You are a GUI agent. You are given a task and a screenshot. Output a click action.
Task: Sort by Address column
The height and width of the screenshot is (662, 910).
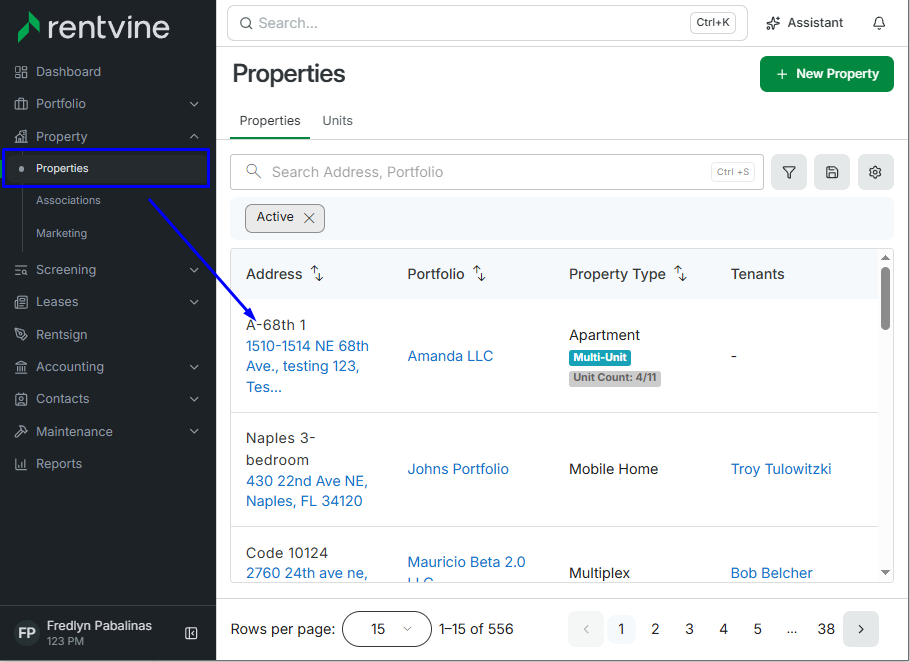(317, 273)
